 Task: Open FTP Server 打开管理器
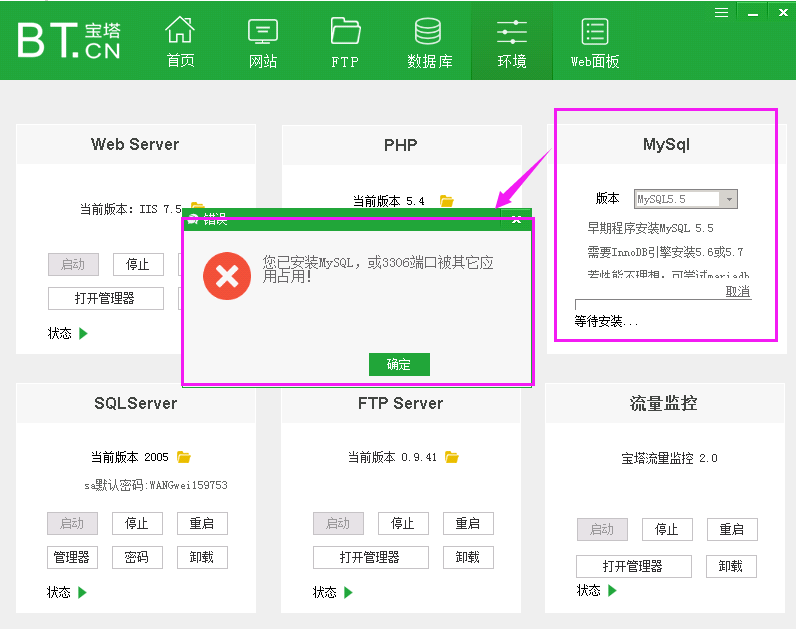tap(371, 557)
